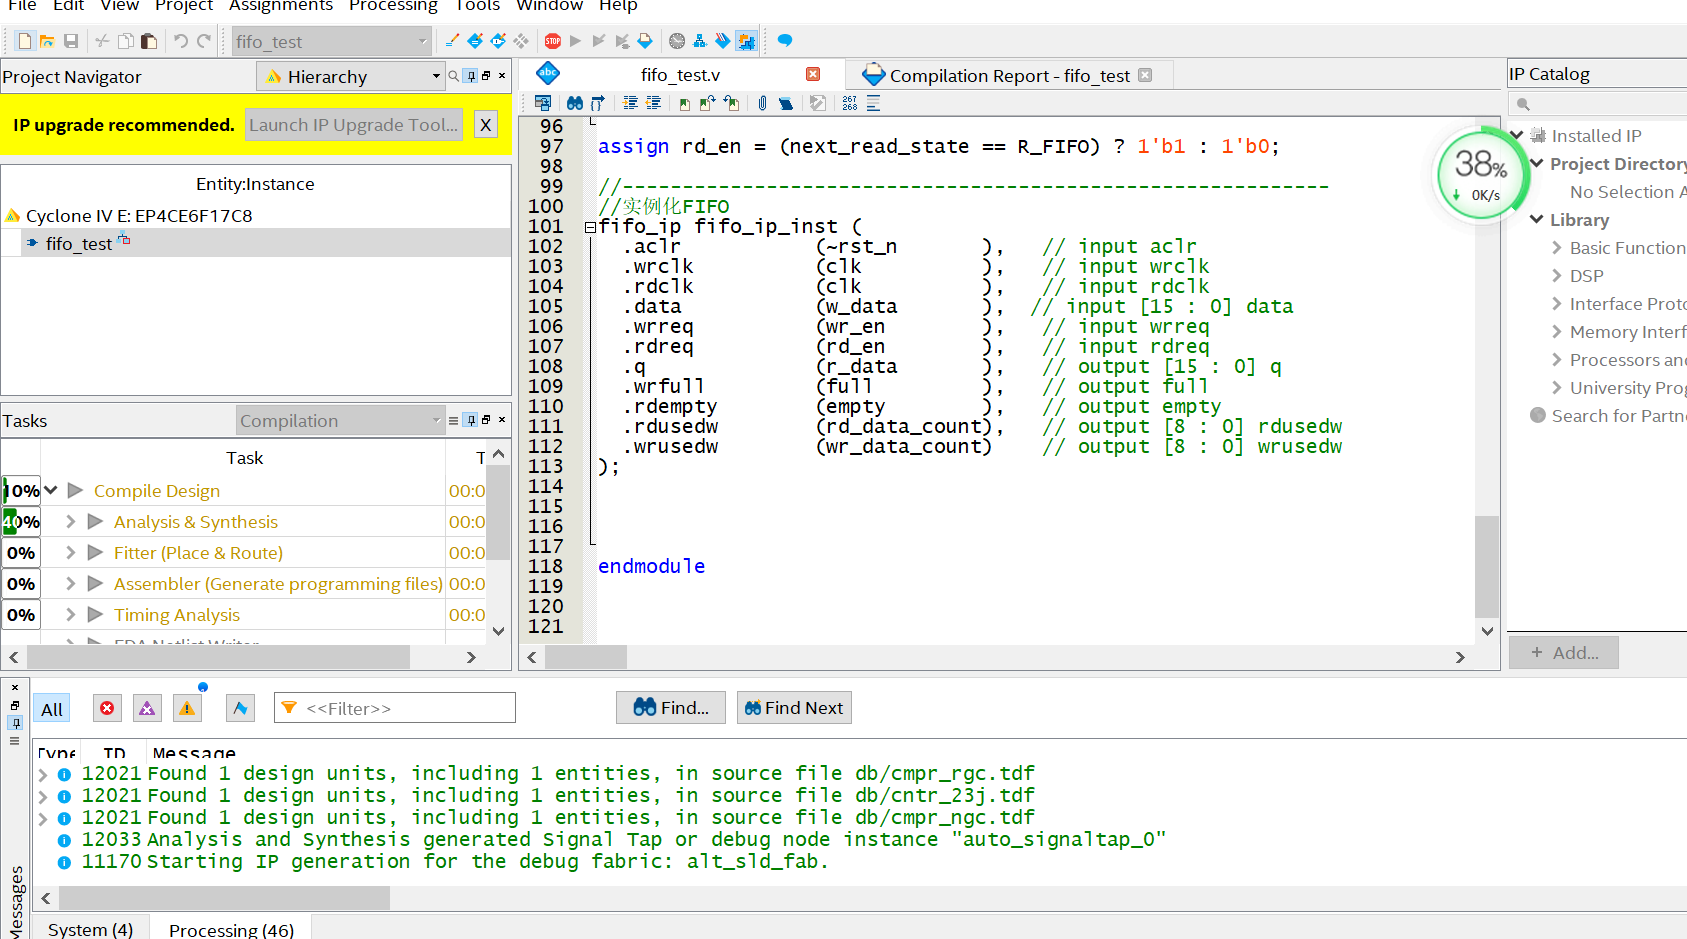Click the undo arrow icon
The width and height of the screenshot is (1687, 939).
181,41
